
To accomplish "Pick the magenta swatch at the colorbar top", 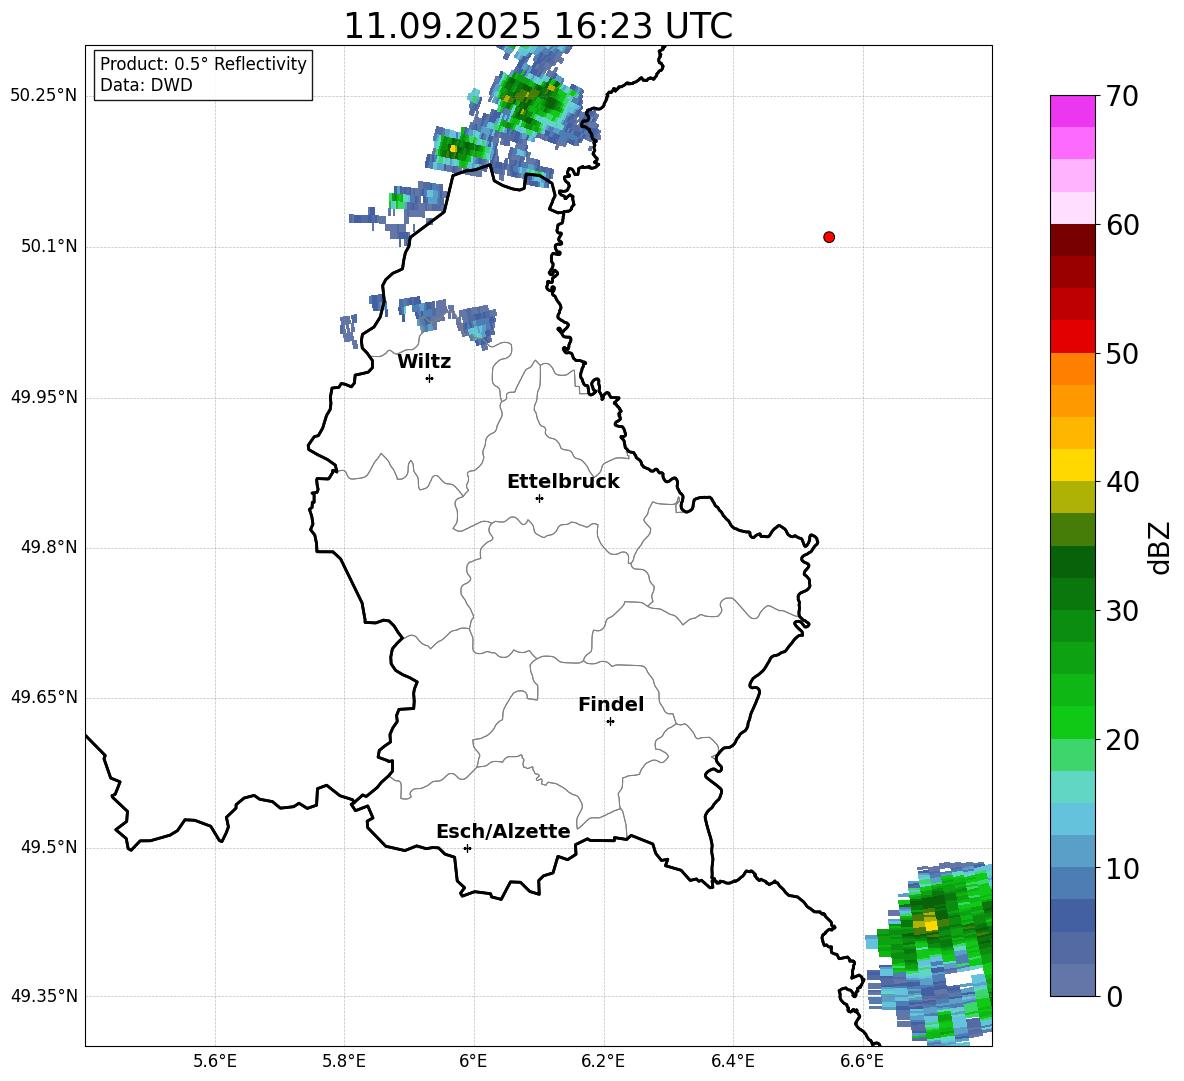I will coord(1073,111).
